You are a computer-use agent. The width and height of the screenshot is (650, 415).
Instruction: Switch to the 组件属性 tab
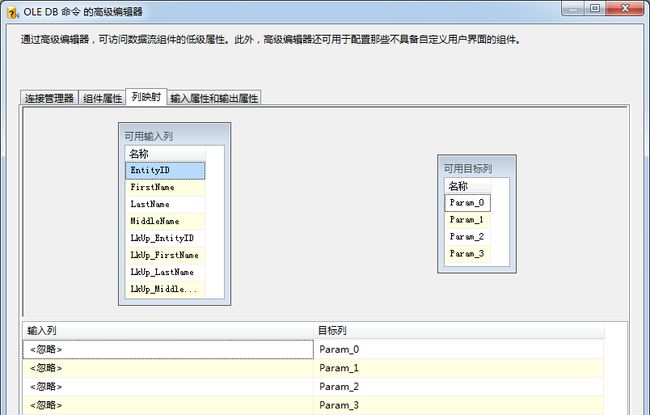(x=102, y=98)
